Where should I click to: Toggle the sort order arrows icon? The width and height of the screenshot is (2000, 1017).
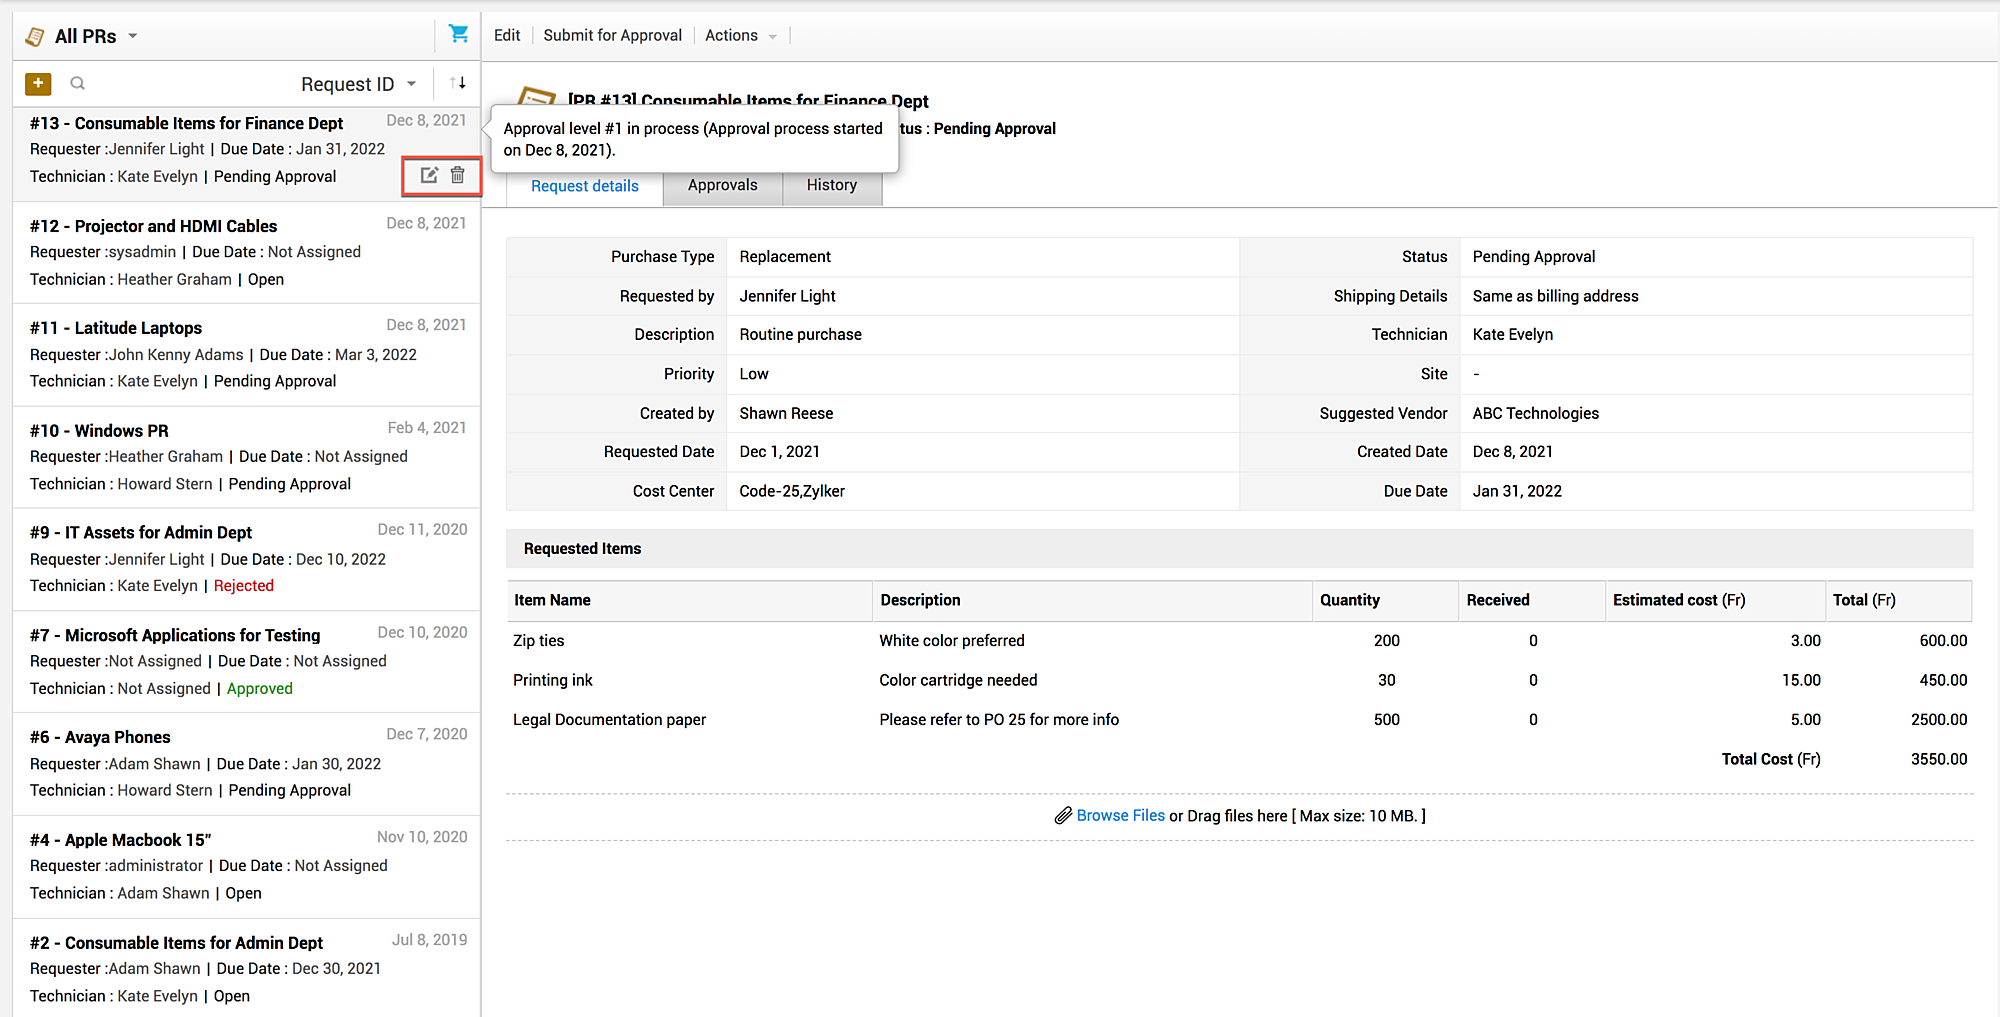(458, 84)
